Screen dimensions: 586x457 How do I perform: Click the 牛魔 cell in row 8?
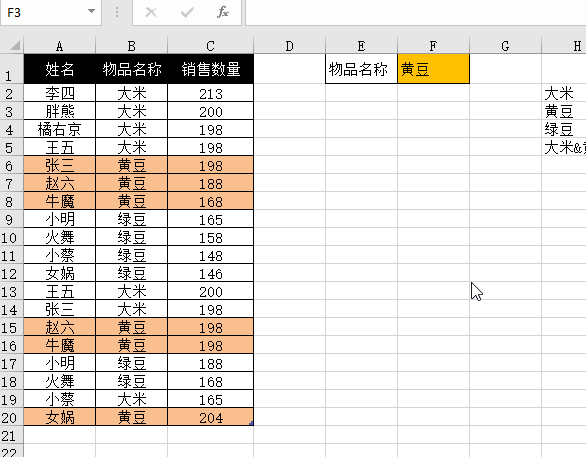[x=60, y=201]
